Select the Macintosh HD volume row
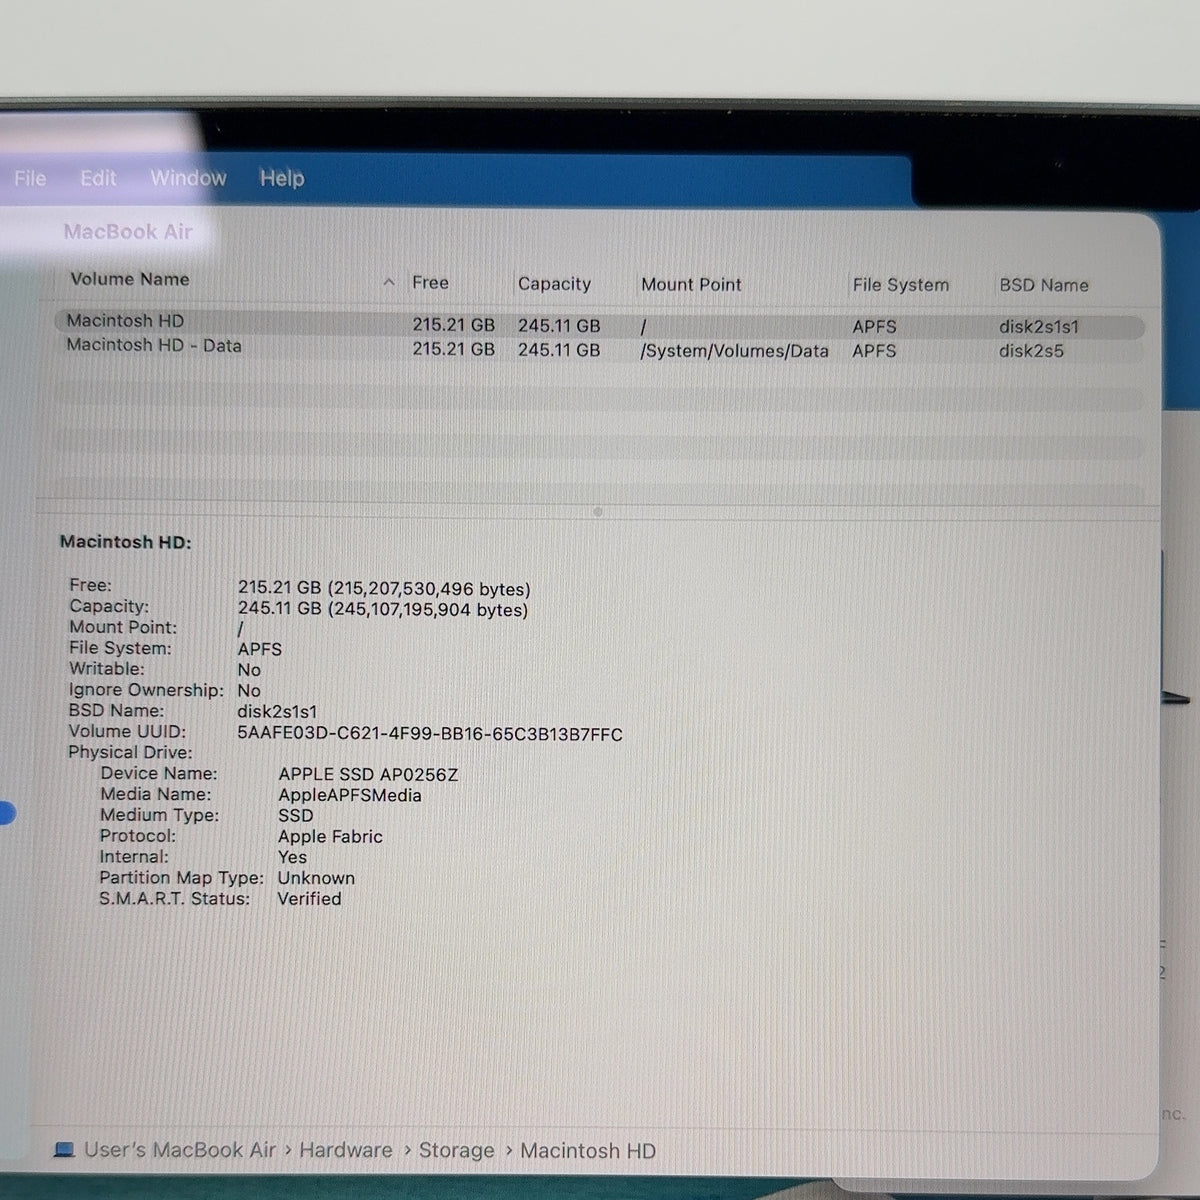1200x1200 pixels. pos(598,325)
